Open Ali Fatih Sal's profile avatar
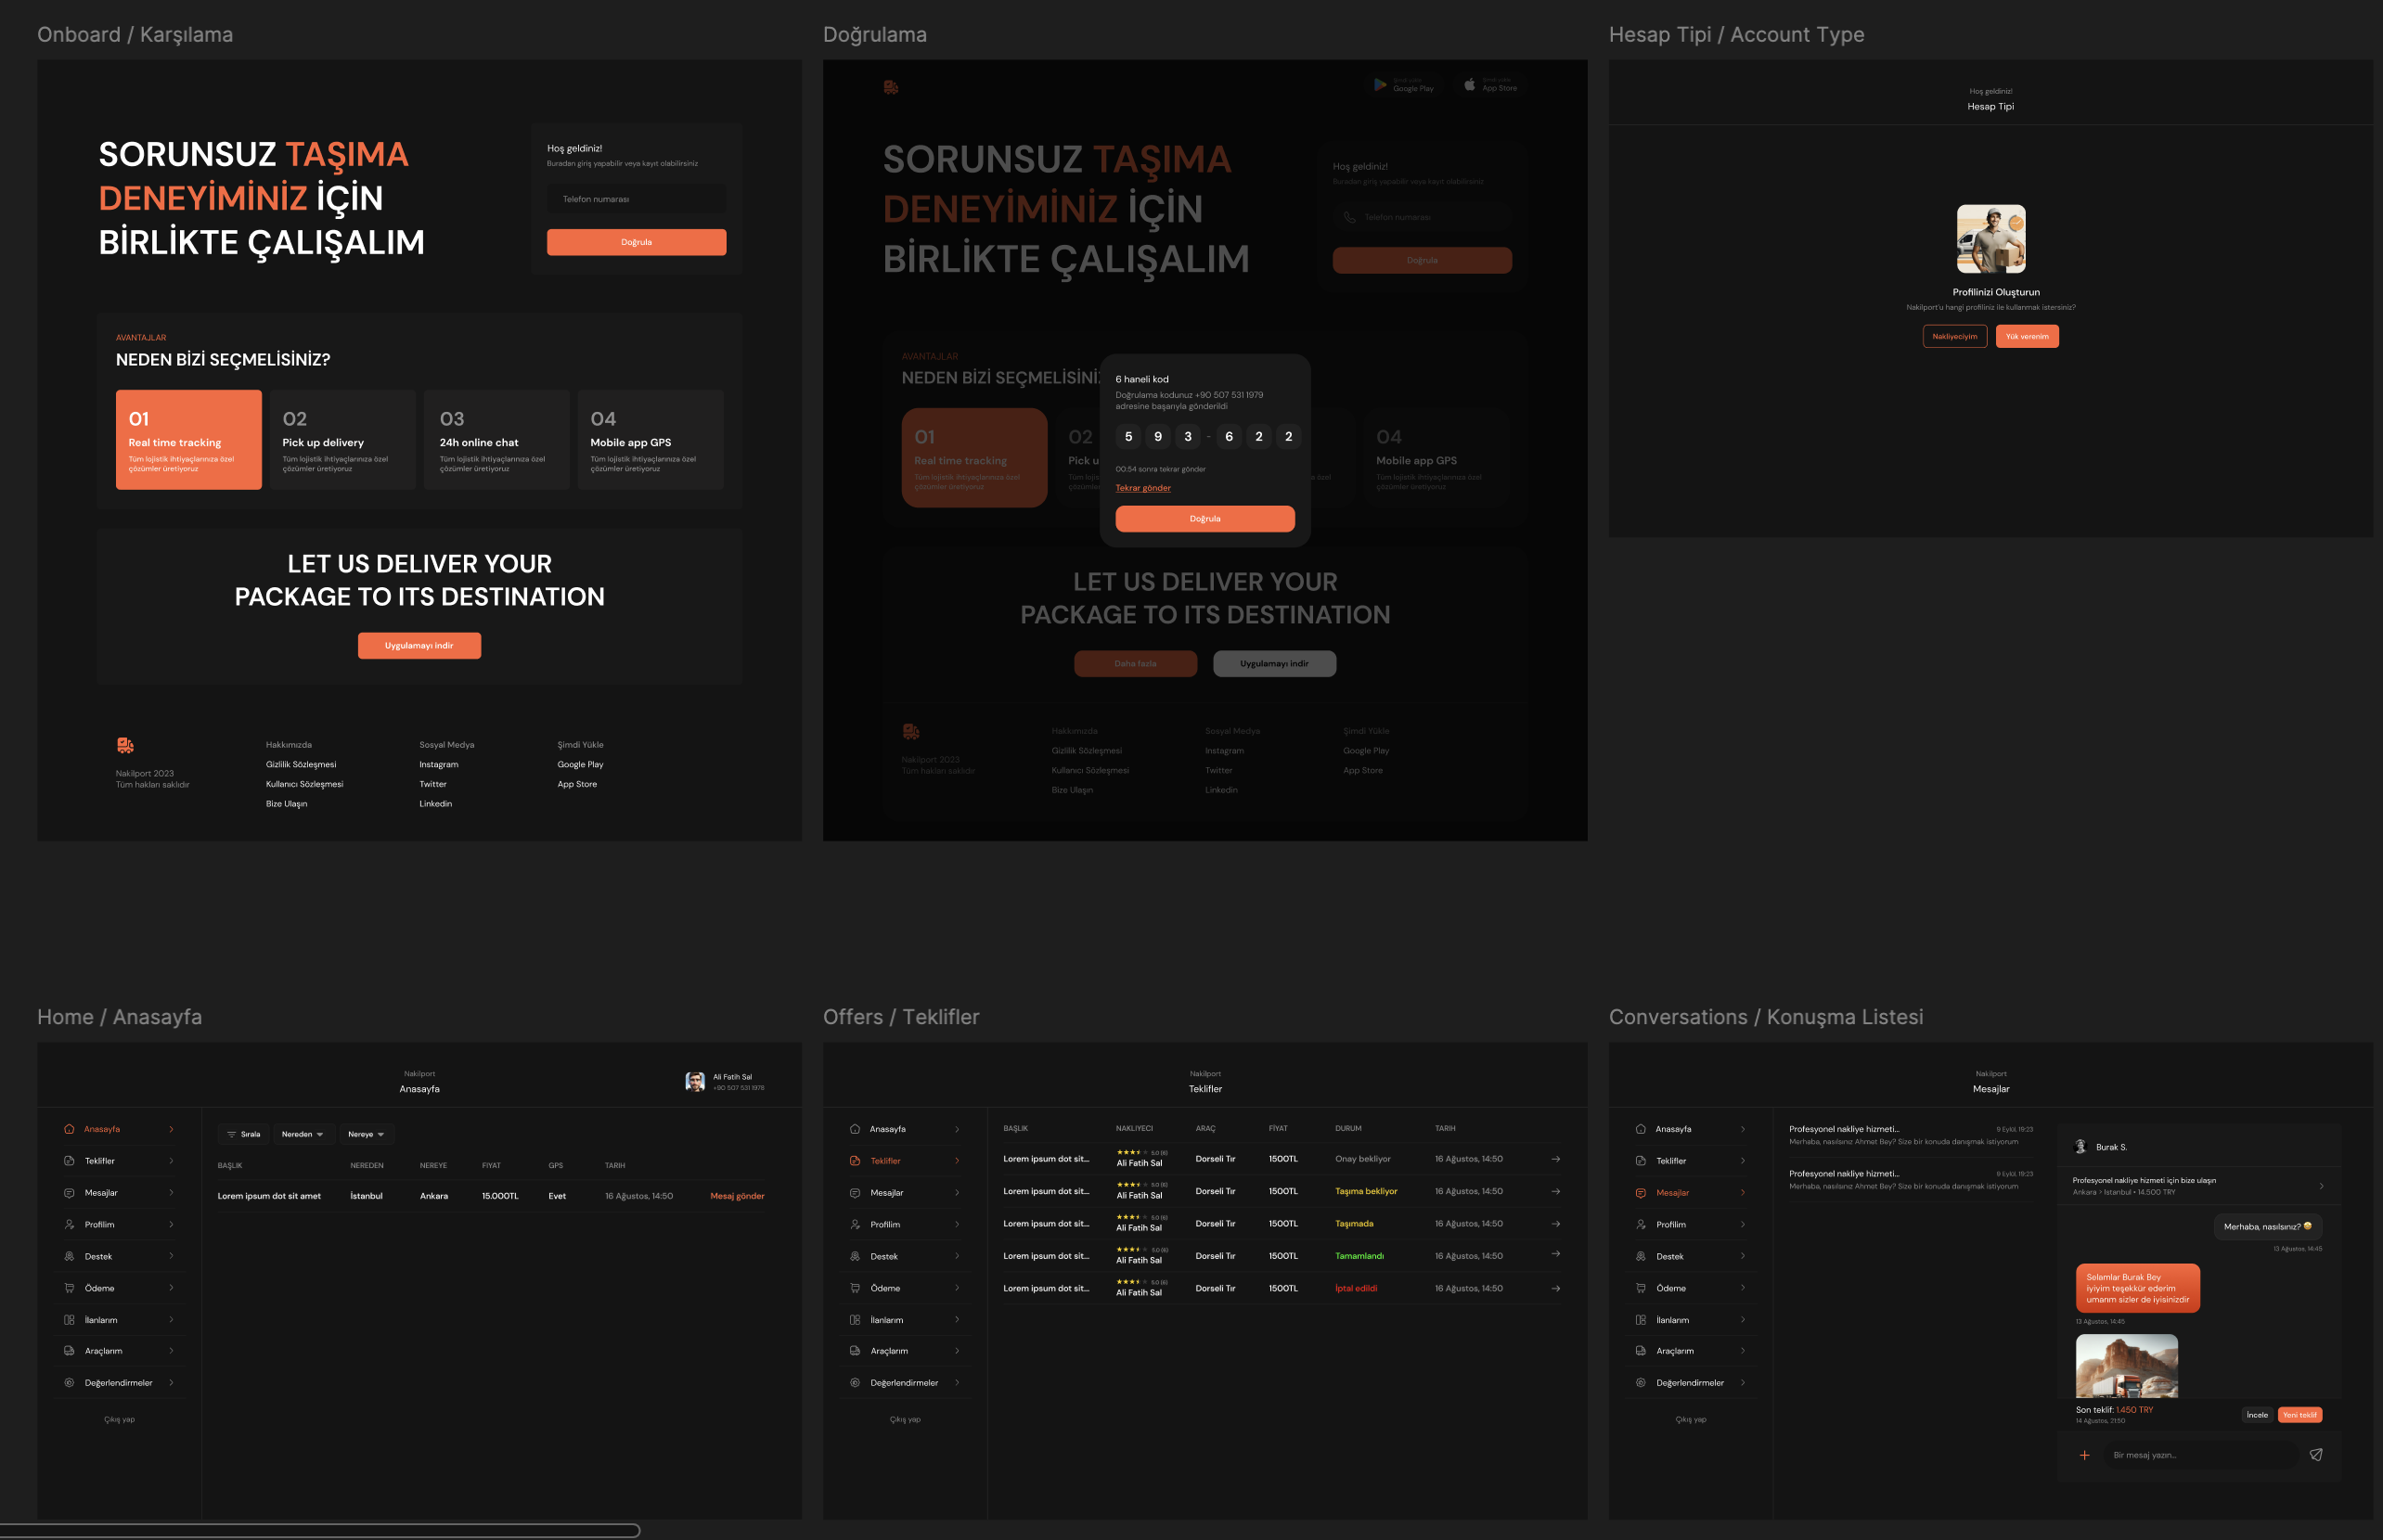Image resolution: width=2383 pixels, height=1540 pixels. [x=695, y=1081]
